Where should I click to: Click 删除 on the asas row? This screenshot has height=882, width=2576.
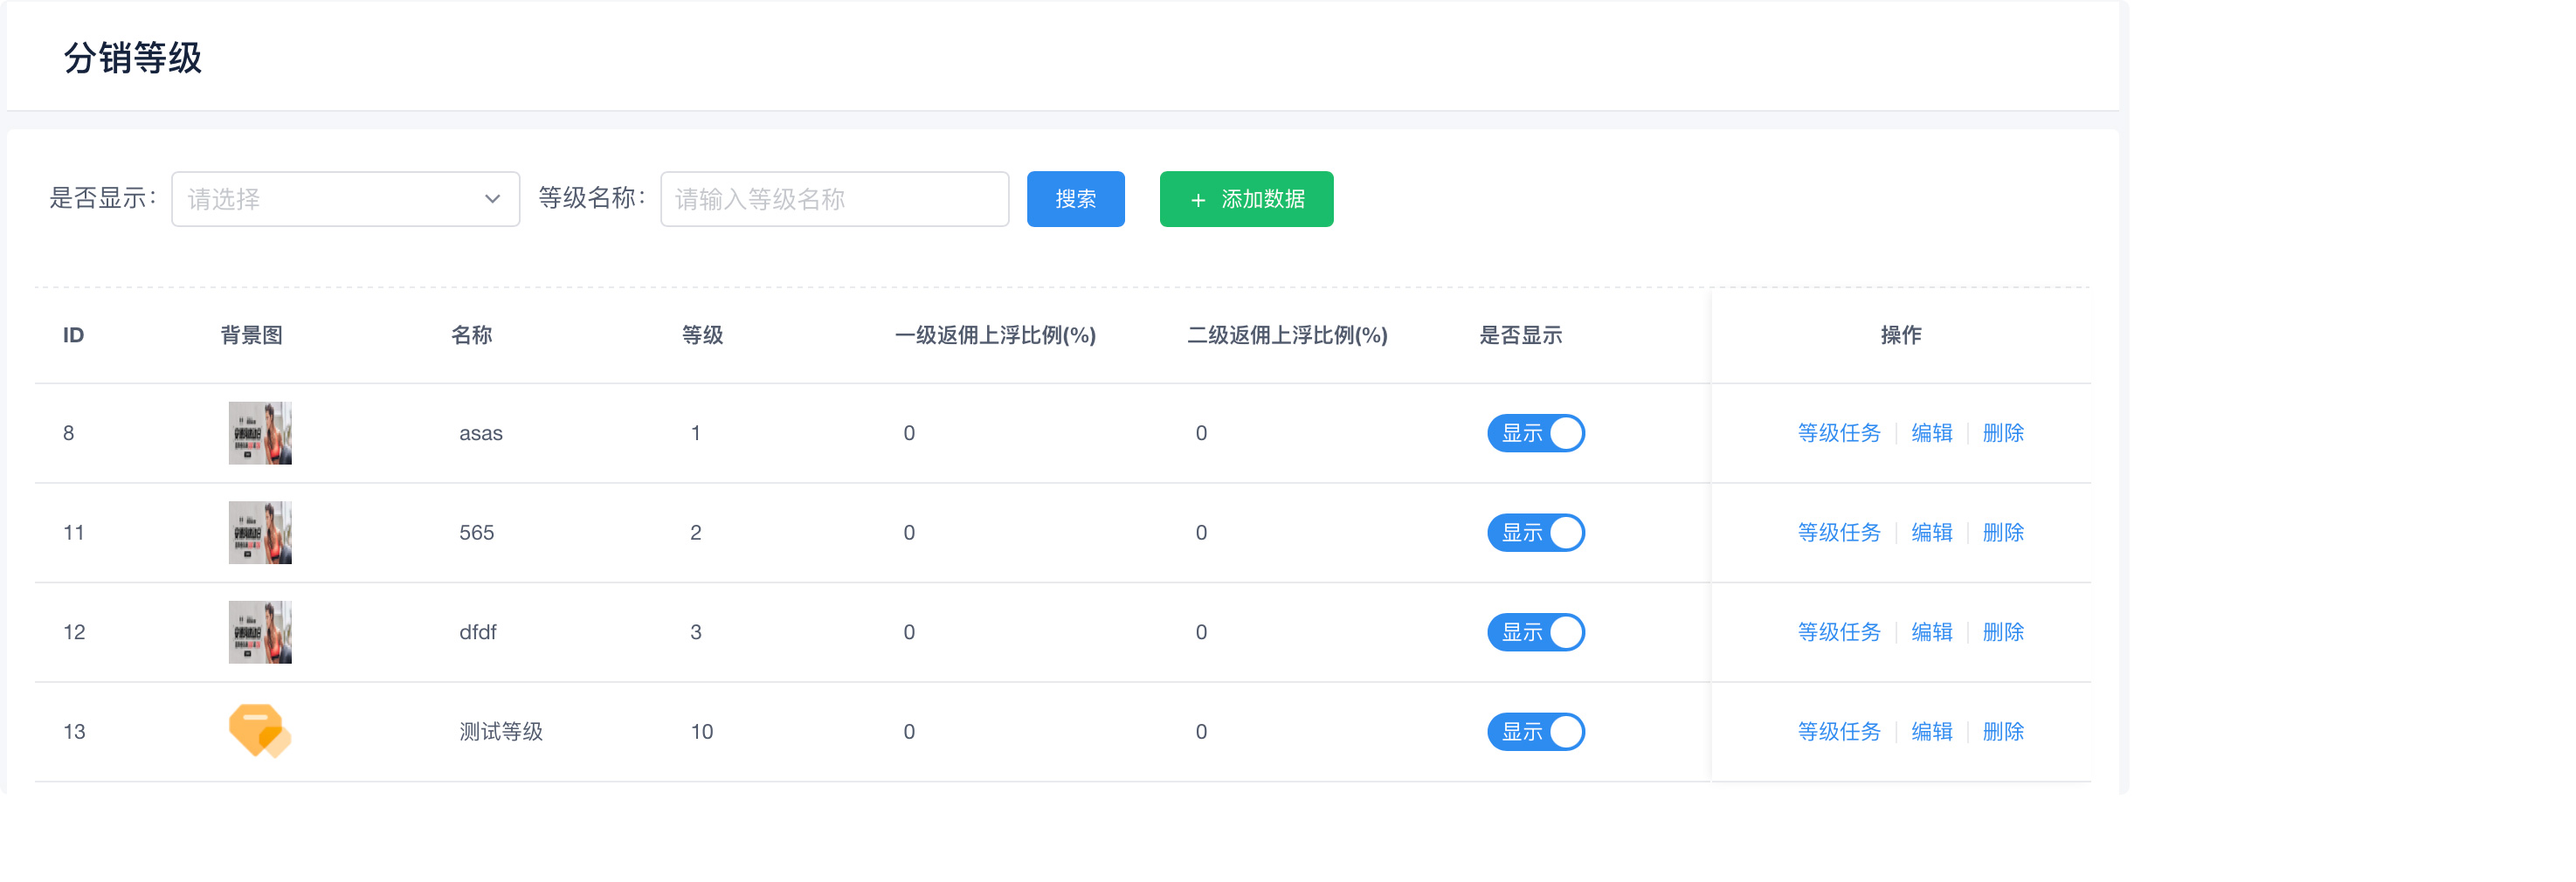(x=2002, y=433)
